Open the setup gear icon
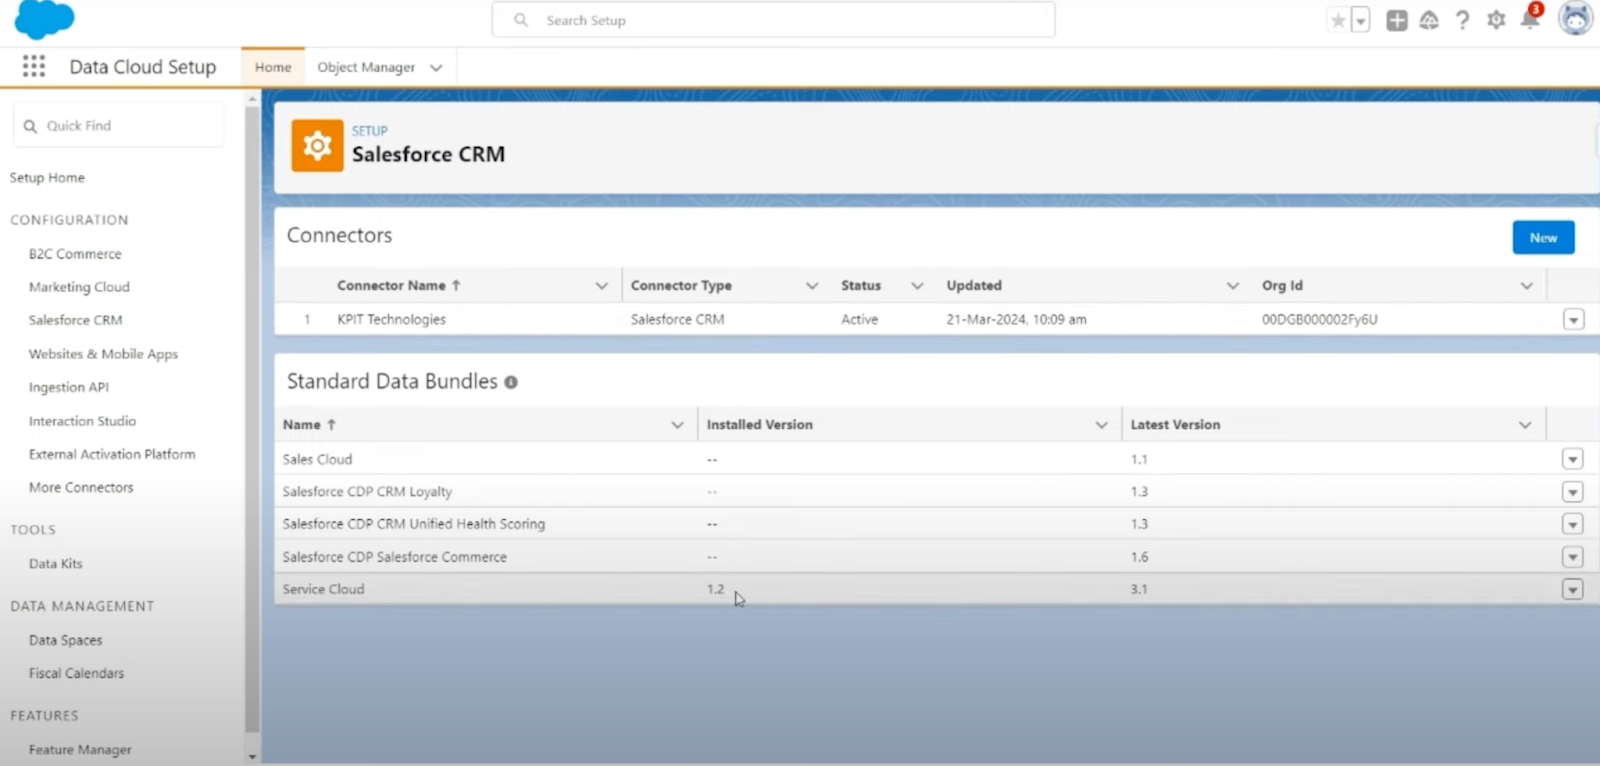The height and width of the screenshot is (766, 1600). (x=1496, y=20)
